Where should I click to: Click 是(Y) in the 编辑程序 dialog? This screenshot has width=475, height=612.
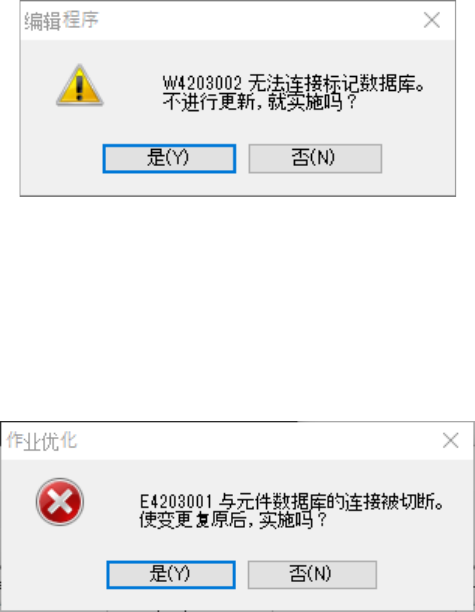pyautogui.click(x=169, y=158)
